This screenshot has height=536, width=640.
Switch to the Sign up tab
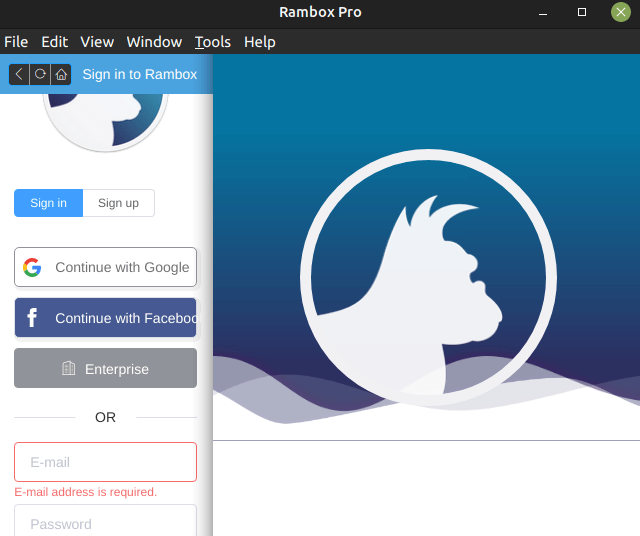coord(118,203)
